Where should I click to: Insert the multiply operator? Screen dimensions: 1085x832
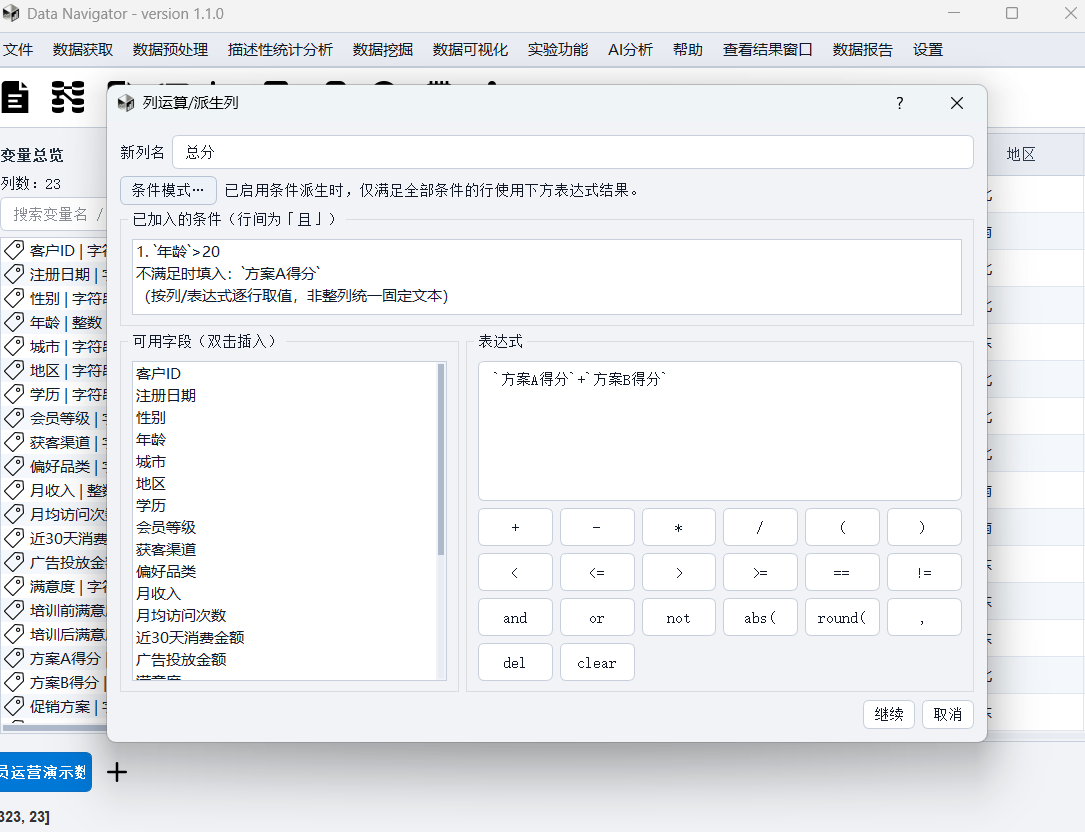click(679, 527)
